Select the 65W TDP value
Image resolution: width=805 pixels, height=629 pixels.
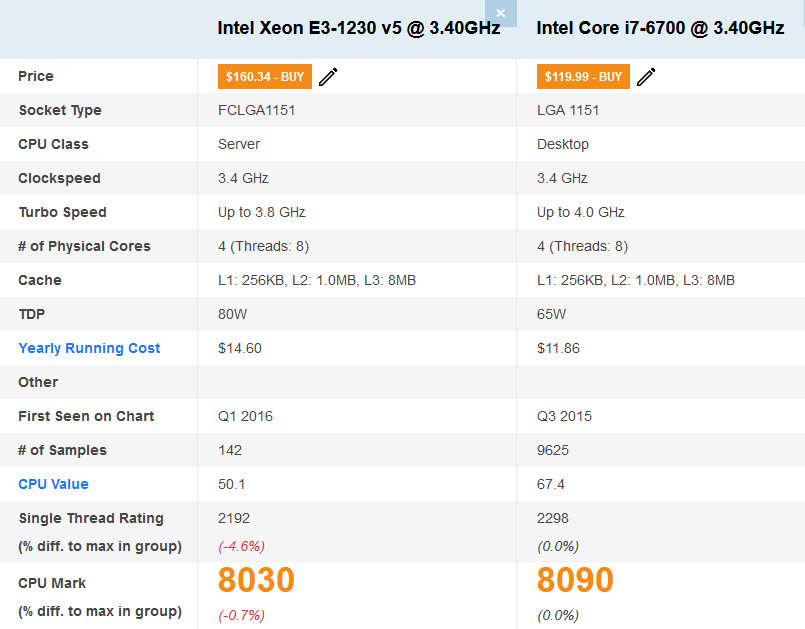551,314
